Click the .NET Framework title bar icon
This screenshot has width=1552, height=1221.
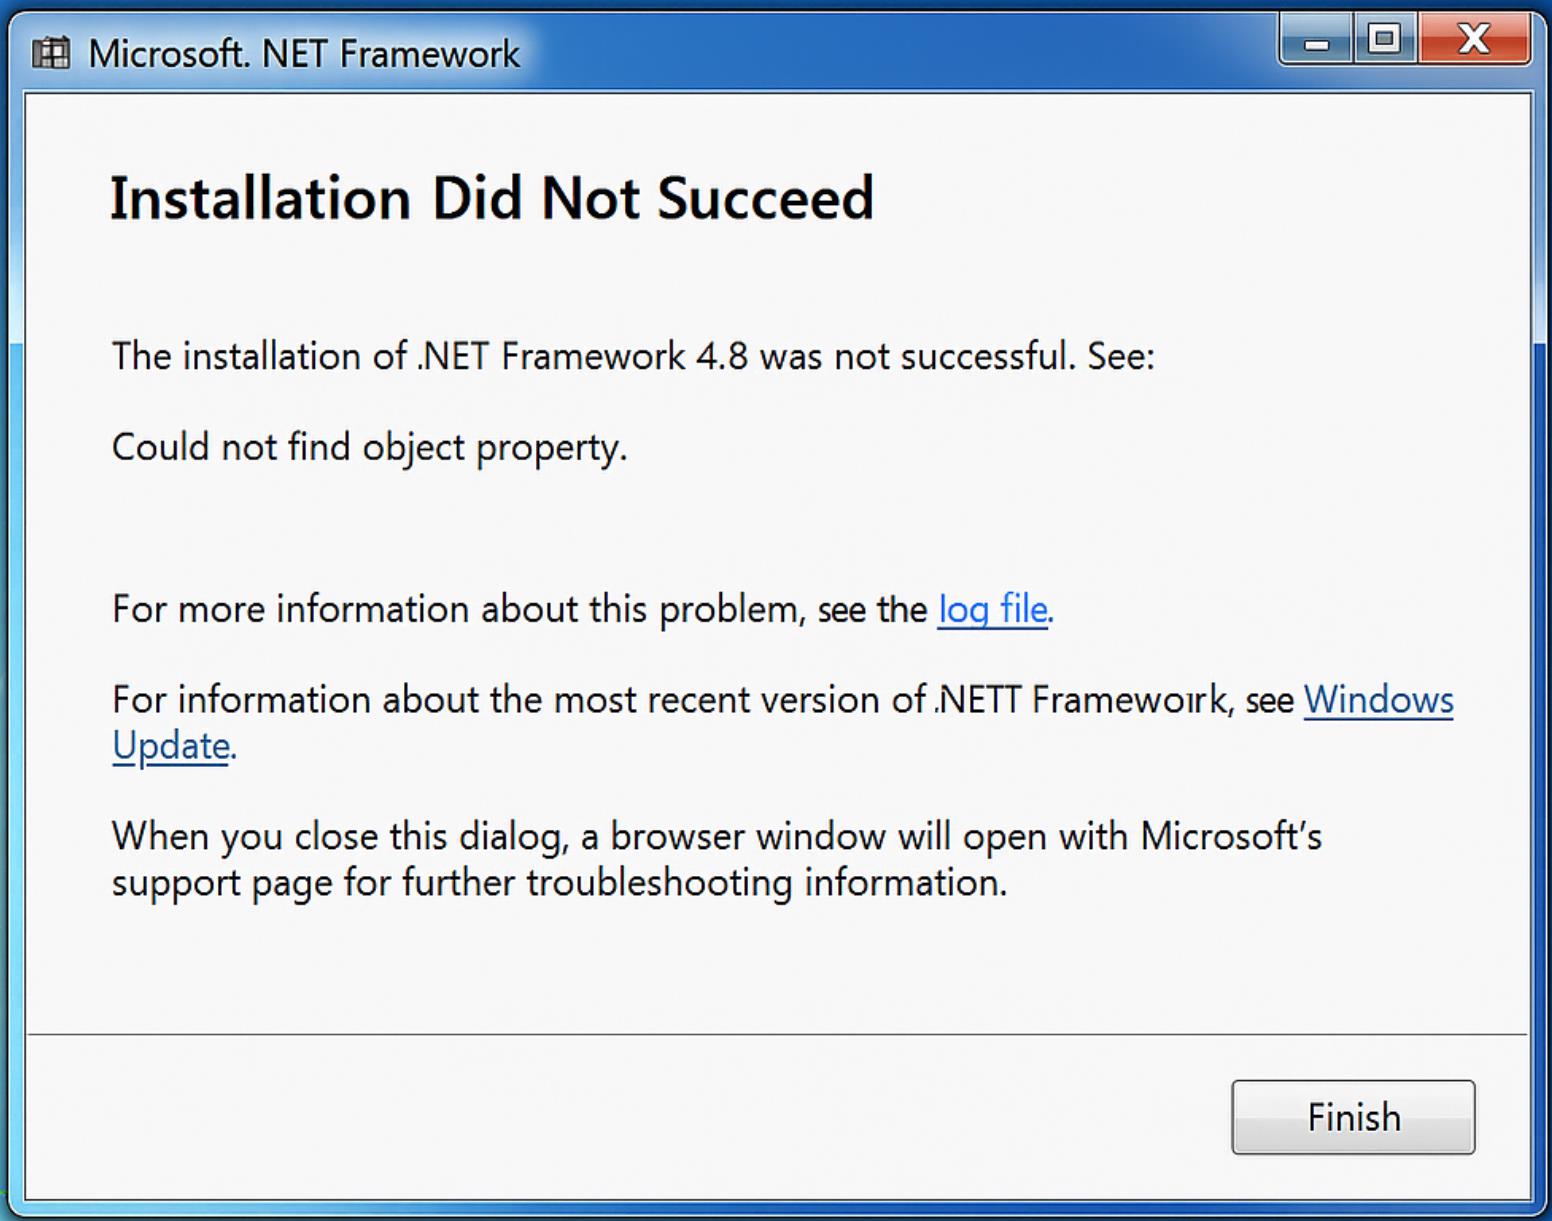coord(51,53)
